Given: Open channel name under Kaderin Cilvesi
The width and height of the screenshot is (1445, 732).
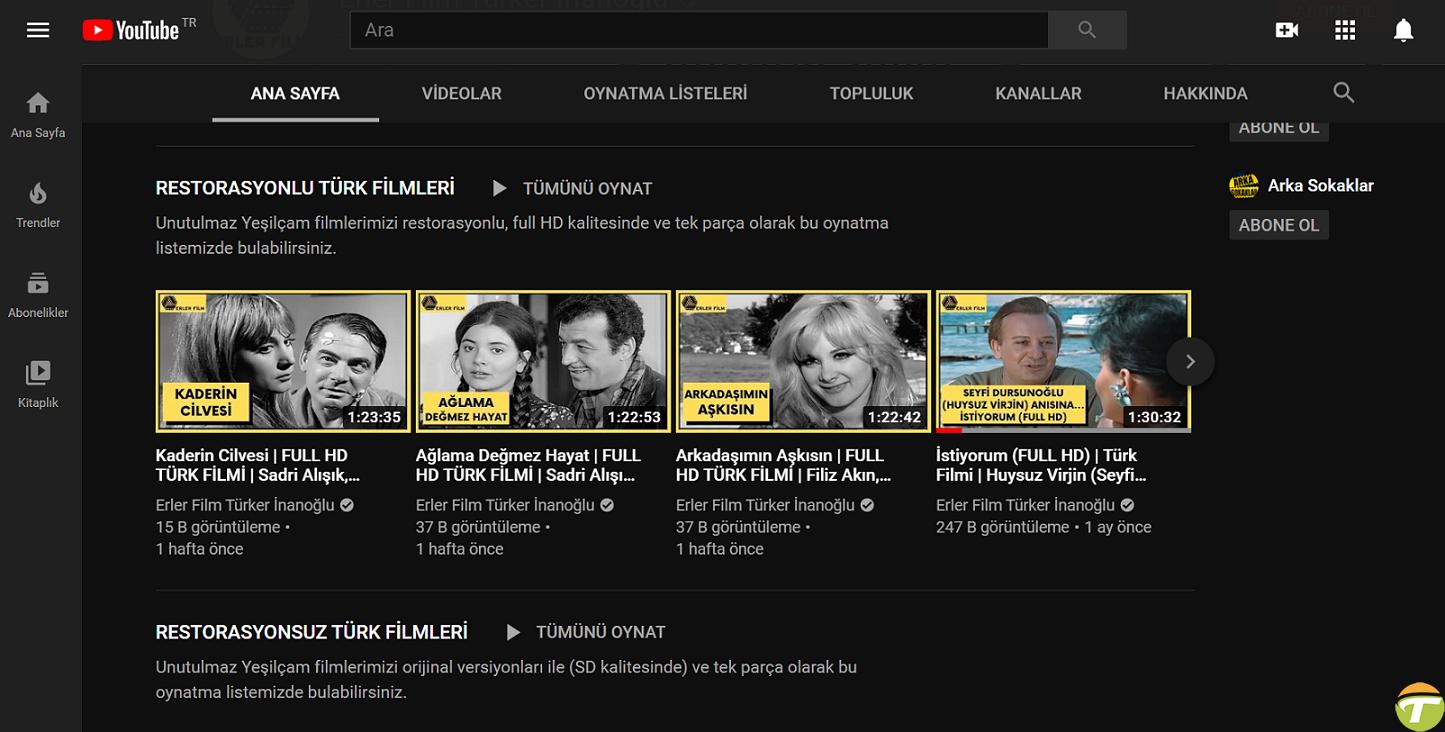Looking at the screenshot, I should pyautogui.click(x=245, y=505).
